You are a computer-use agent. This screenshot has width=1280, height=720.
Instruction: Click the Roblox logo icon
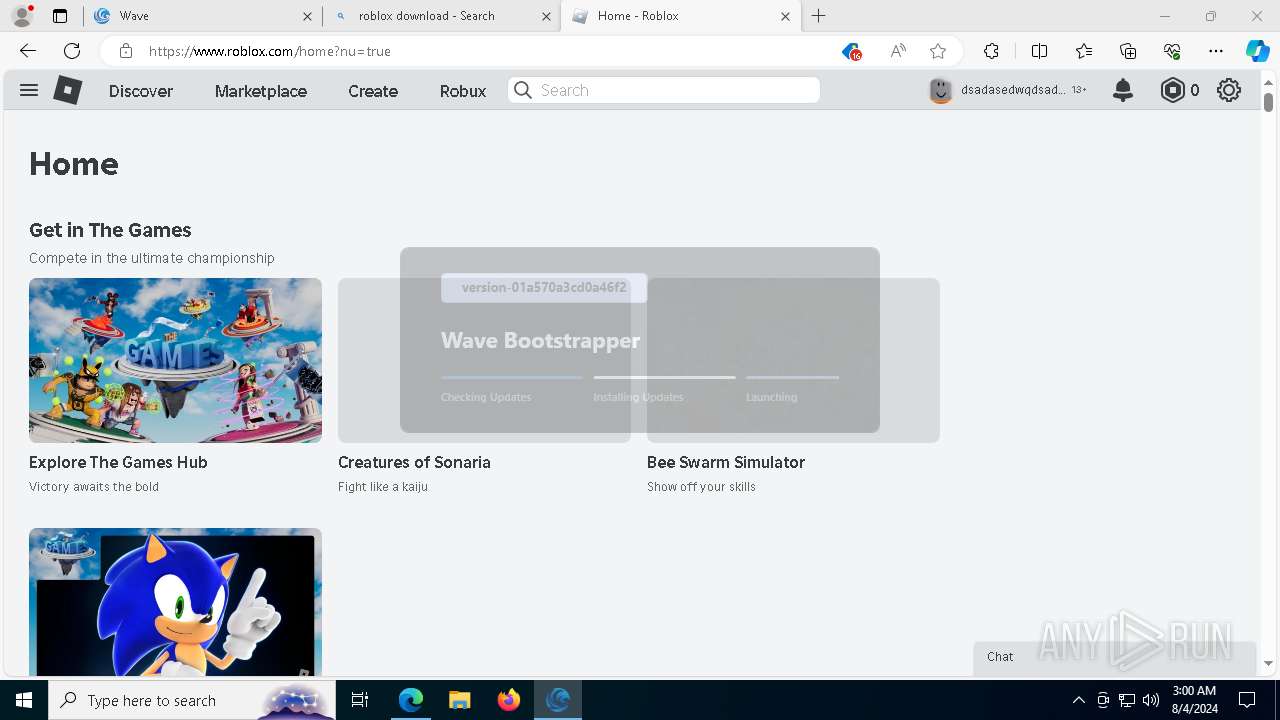[67, 90]
